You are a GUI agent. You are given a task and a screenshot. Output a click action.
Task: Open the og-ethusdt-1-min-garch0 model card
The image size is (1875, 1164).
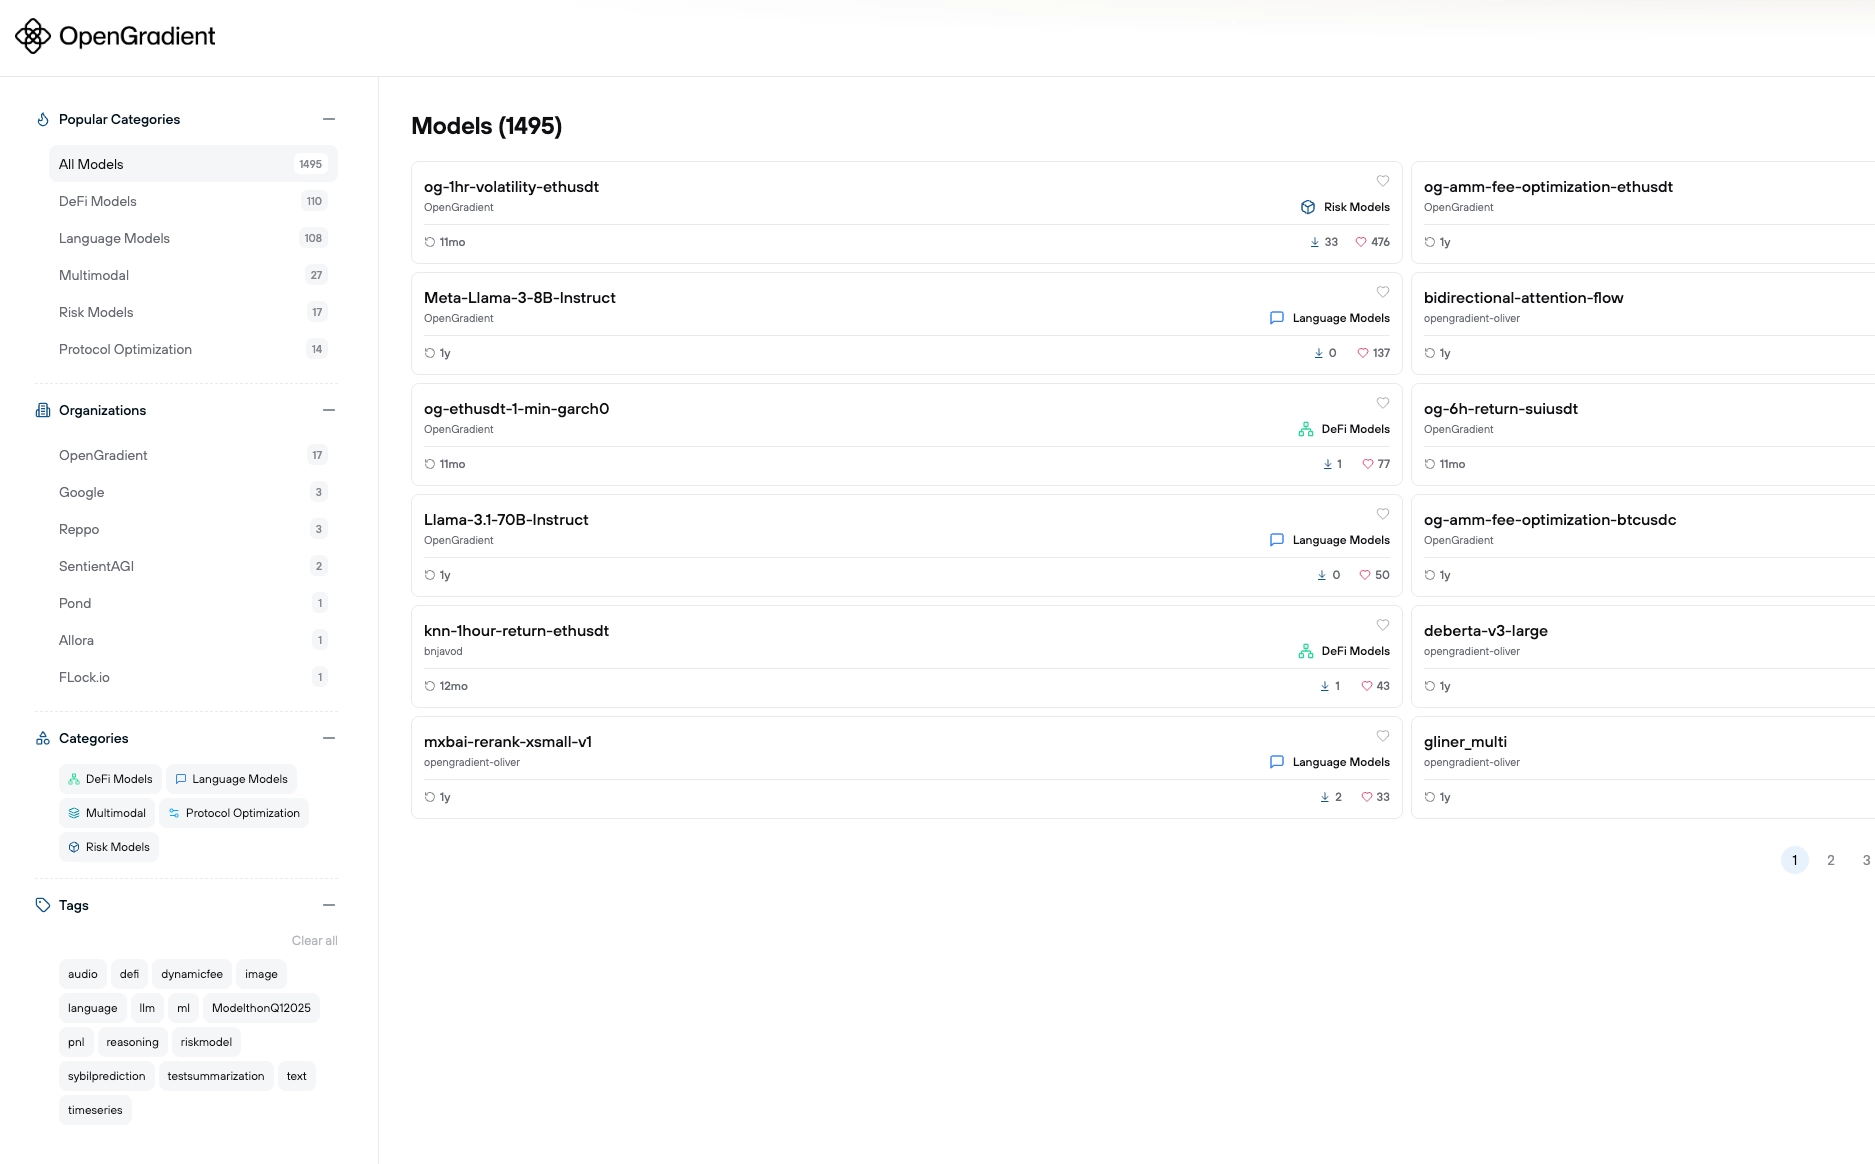517,409
